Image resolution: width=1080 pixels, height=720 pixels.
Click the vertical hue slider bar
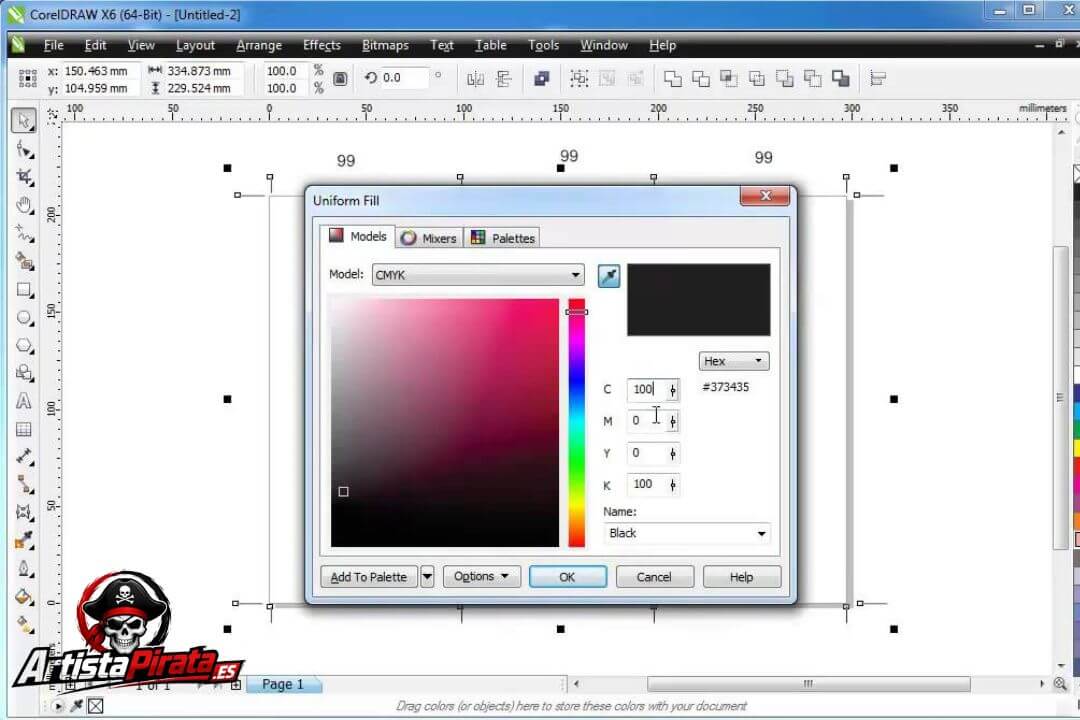pyautogui.click(x=577, y=422)
